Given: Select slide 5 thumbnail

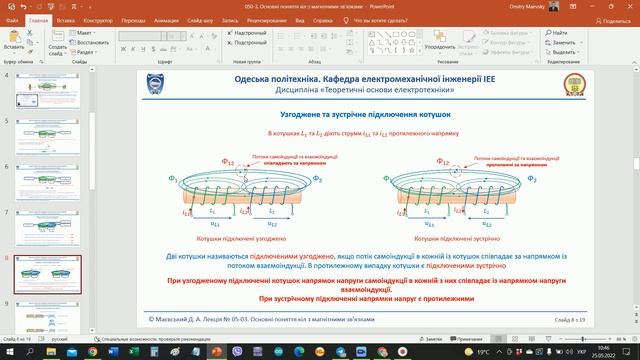Looking at the screenshot, I should [47, 137].
